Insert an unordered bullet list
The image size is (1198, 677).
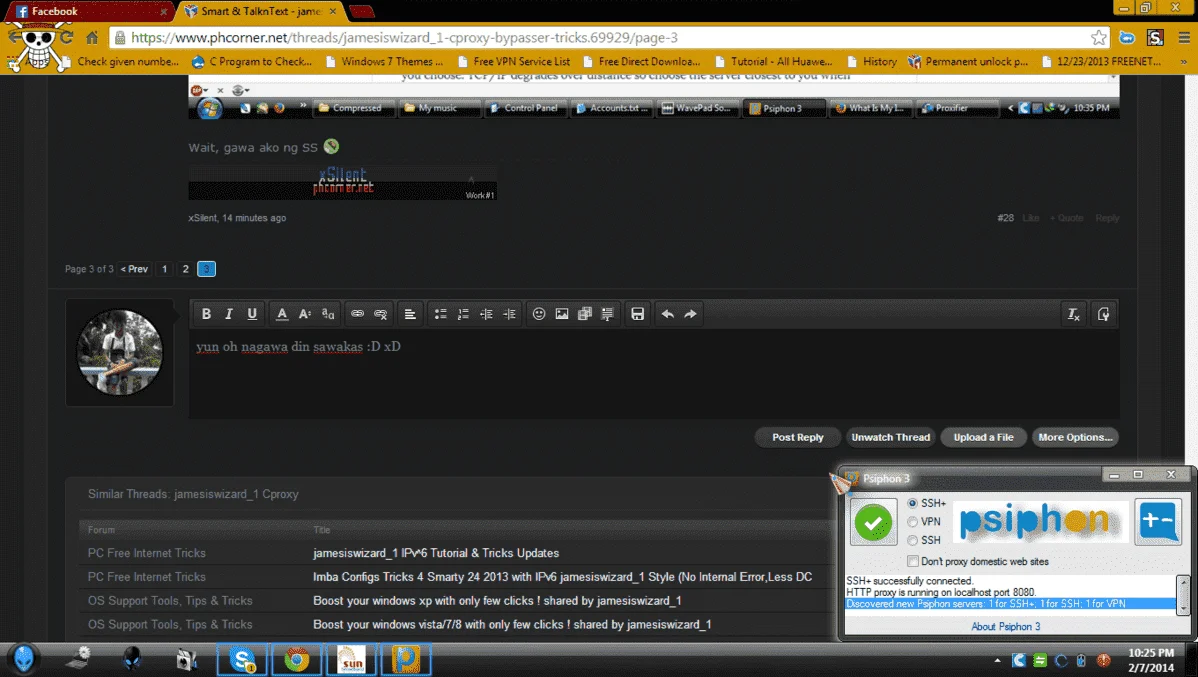440,314
